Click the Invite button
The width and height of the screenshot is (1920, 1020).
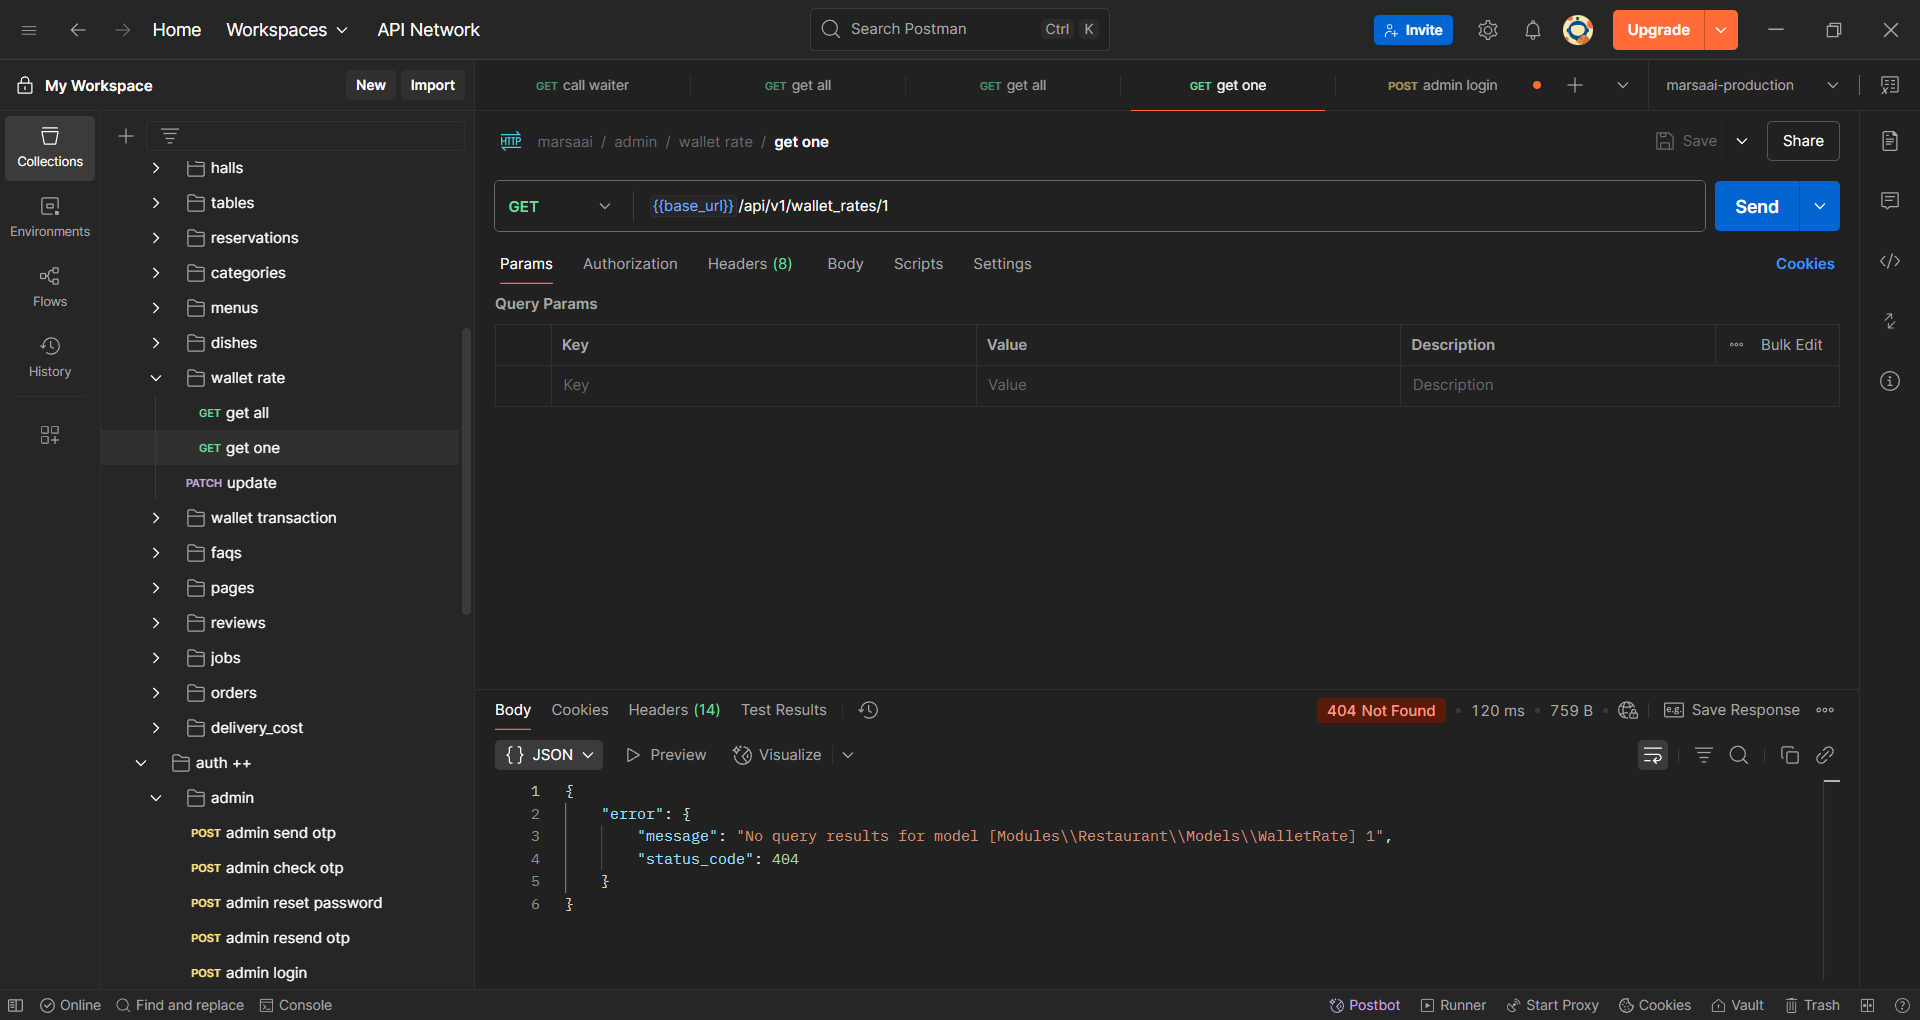(1413, 30)
